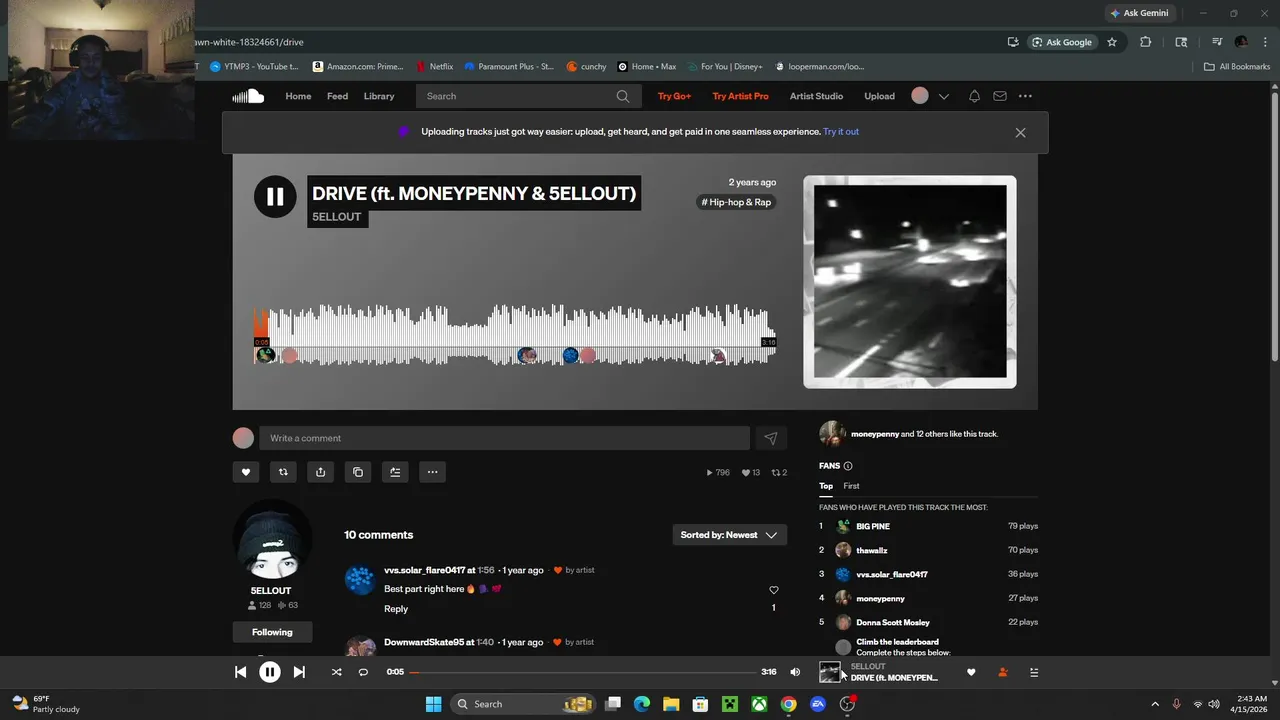Viewport: 1280px width, 720px height.
Task: Switch to the First fans tab
Action: tap(851, 486)
